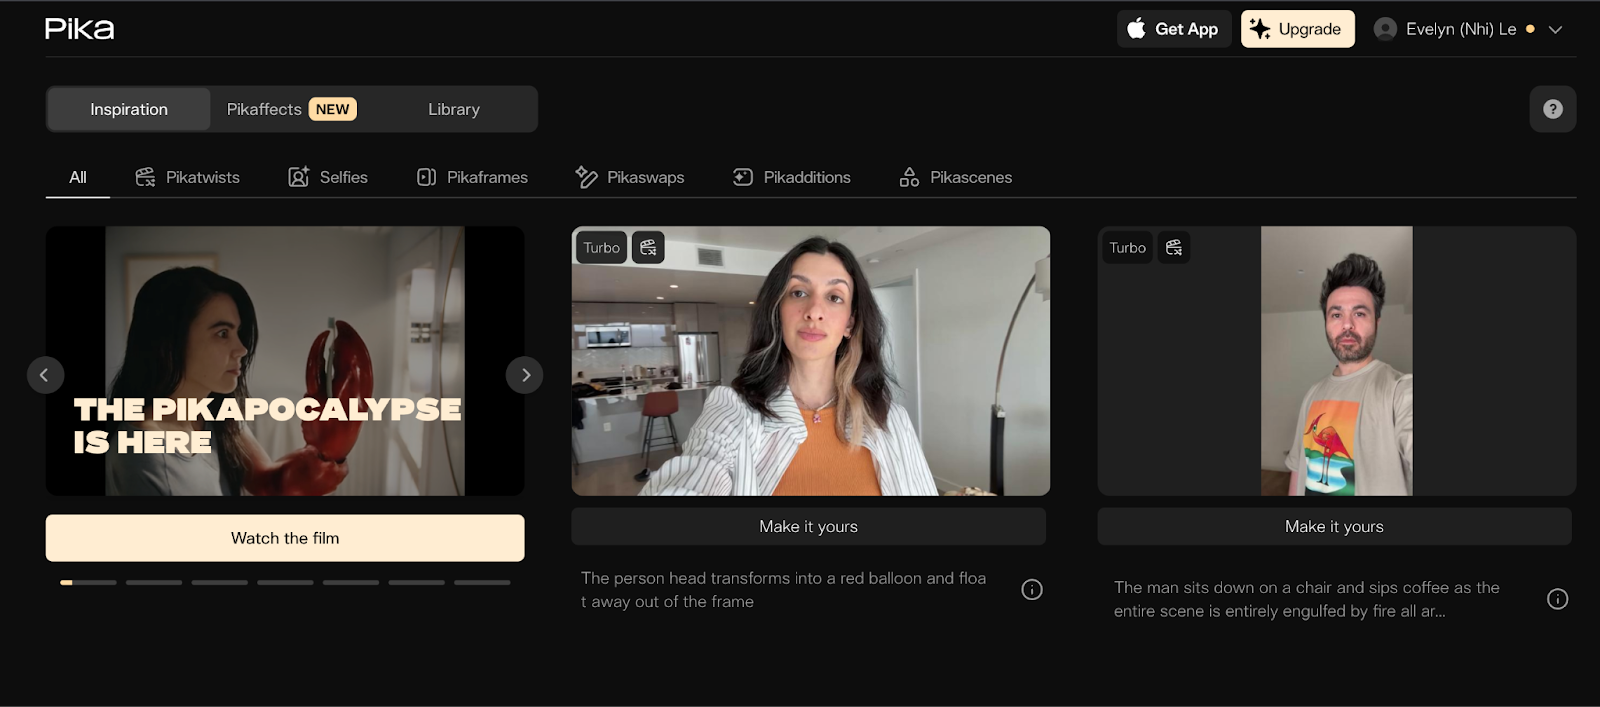Select the Pikatwists filter
This screenshot has width=1600, height=707.
point(188,177)
